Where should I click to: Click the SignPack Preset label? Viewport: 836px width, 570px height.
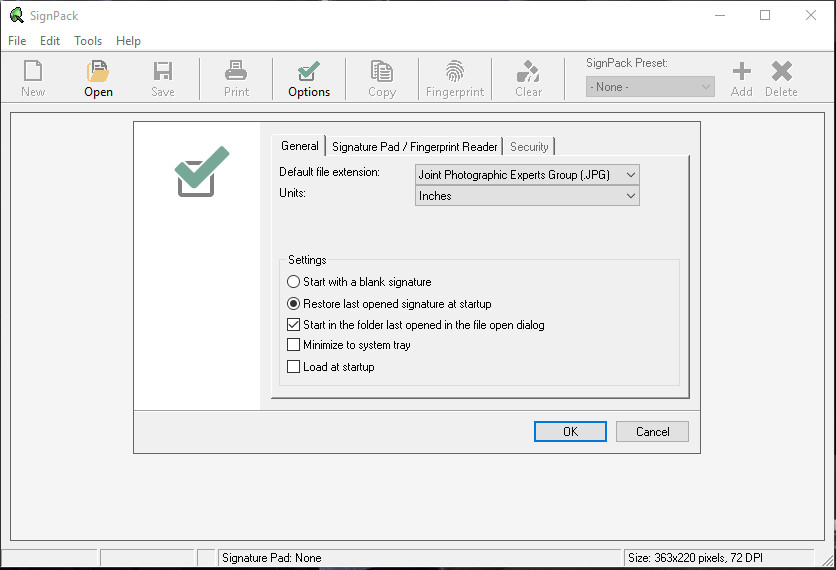(626, 63)
